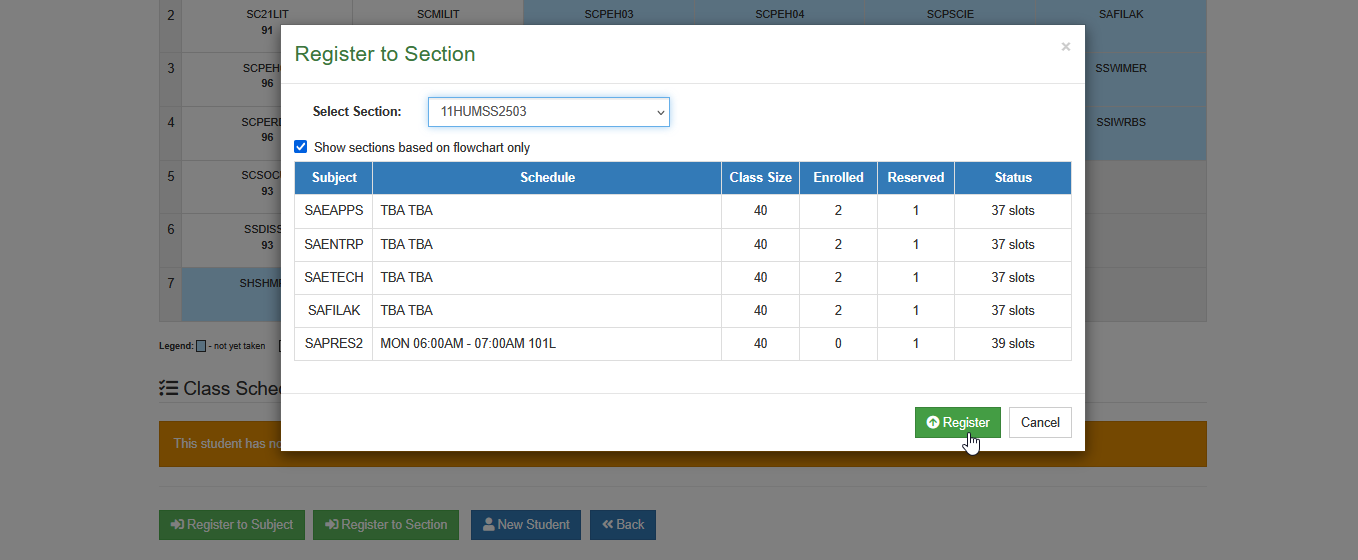
Task: Click SAEAPPS row 37 slots status
Action: coord(1013,211)
